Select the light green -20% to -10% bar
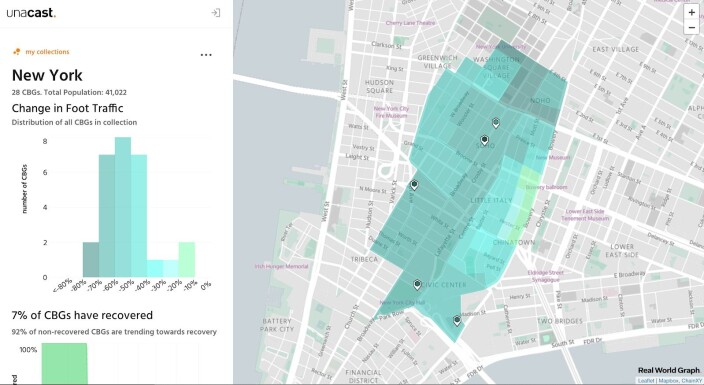The height and width of the screenshot is (385, 704). tap(187, 259)
